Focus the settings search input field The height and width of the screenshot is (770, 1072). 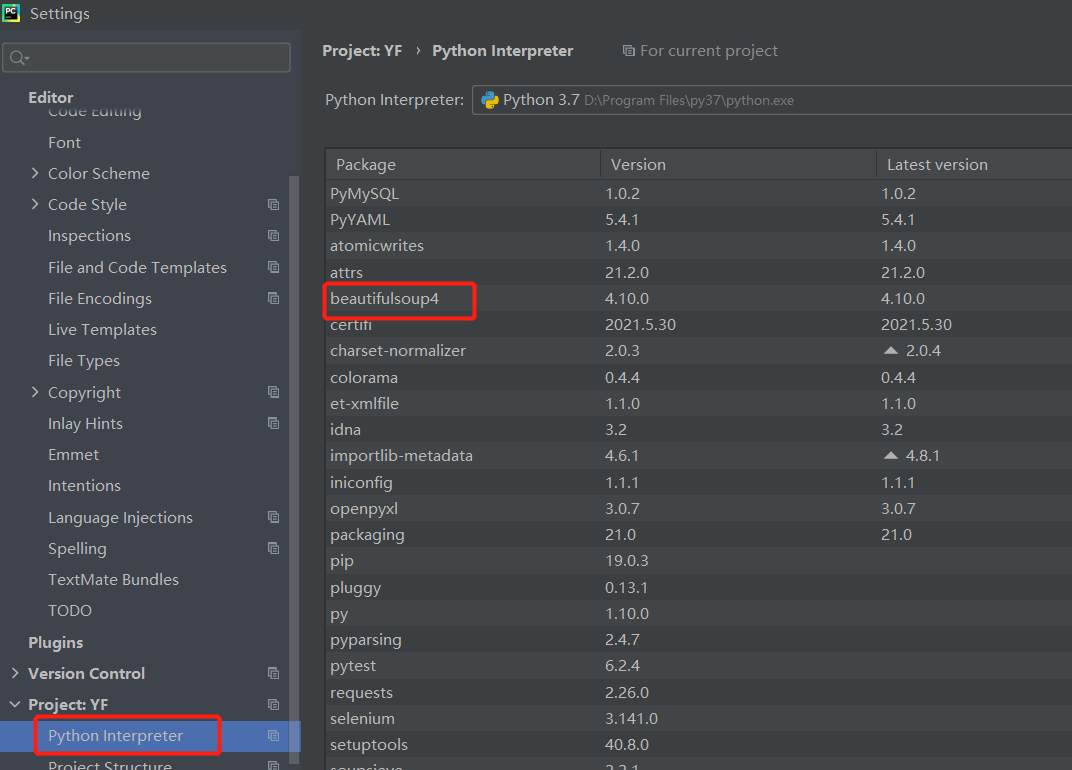click(x=146, y=57)
